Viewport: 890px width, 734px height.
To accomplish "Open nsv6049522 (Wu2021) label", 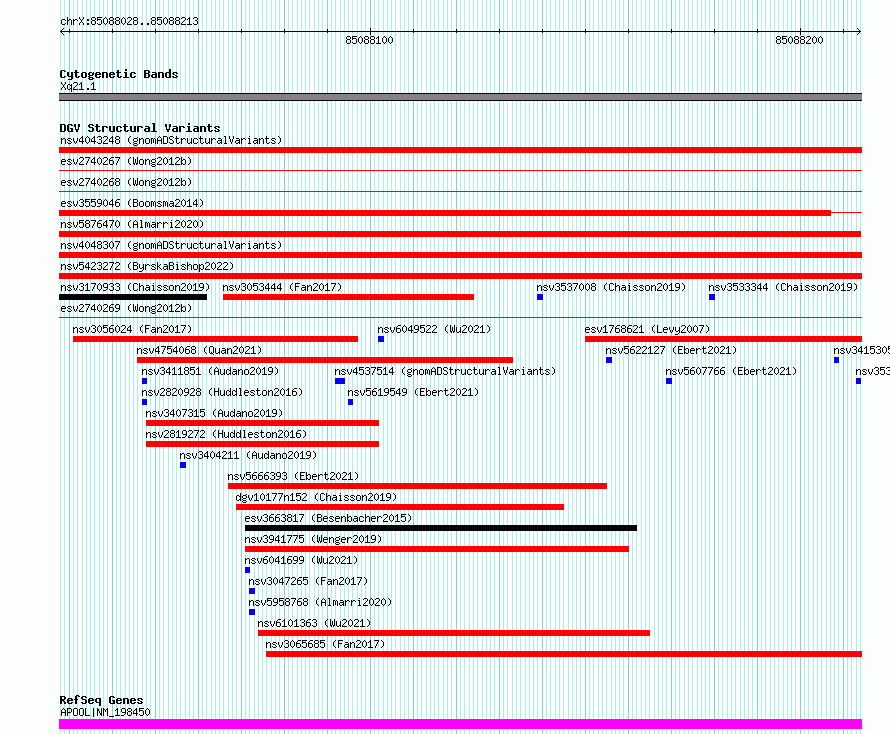I will point(434,329).
